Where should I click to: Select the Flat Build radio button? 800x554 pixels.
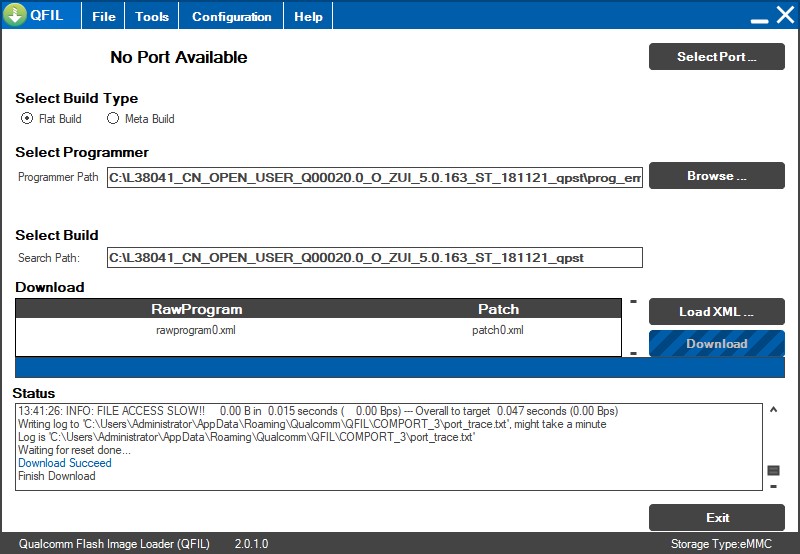pos(27,118)
